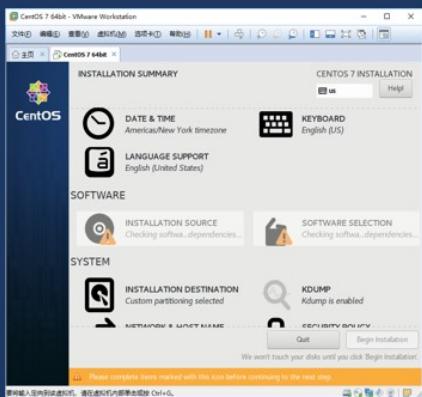Open the 查看(V) menu

(78, 34)
